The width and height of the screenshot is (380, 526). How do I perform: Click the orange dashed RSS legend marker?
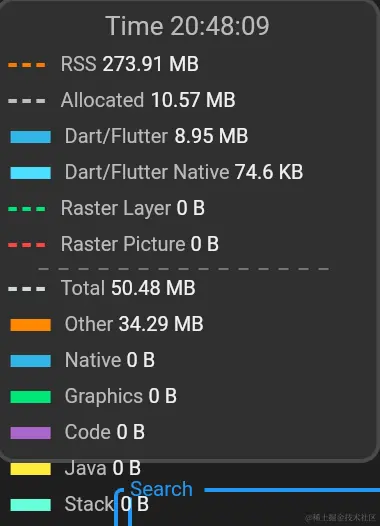point(27,65)
